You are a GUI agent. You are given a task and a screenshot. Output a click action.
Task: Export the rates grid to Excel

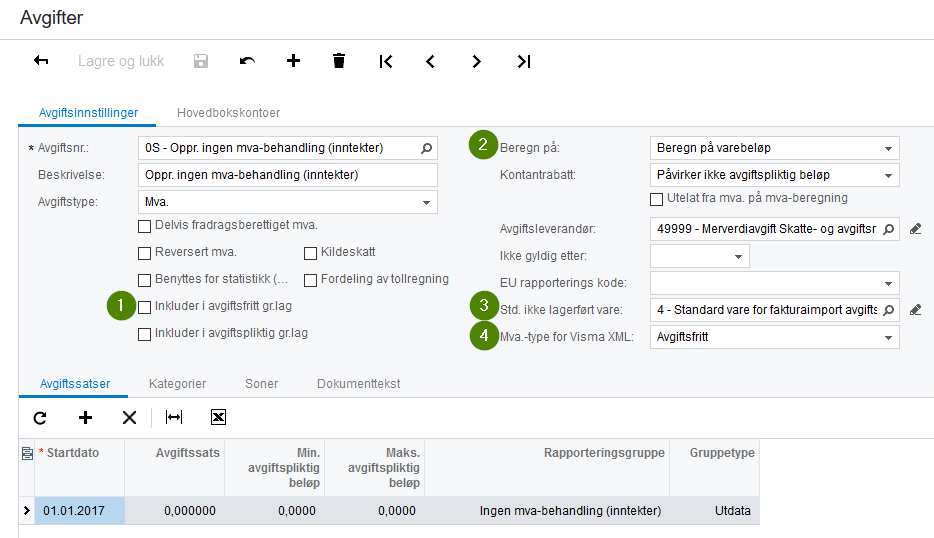pyautogui.click(x=219, y=417)
